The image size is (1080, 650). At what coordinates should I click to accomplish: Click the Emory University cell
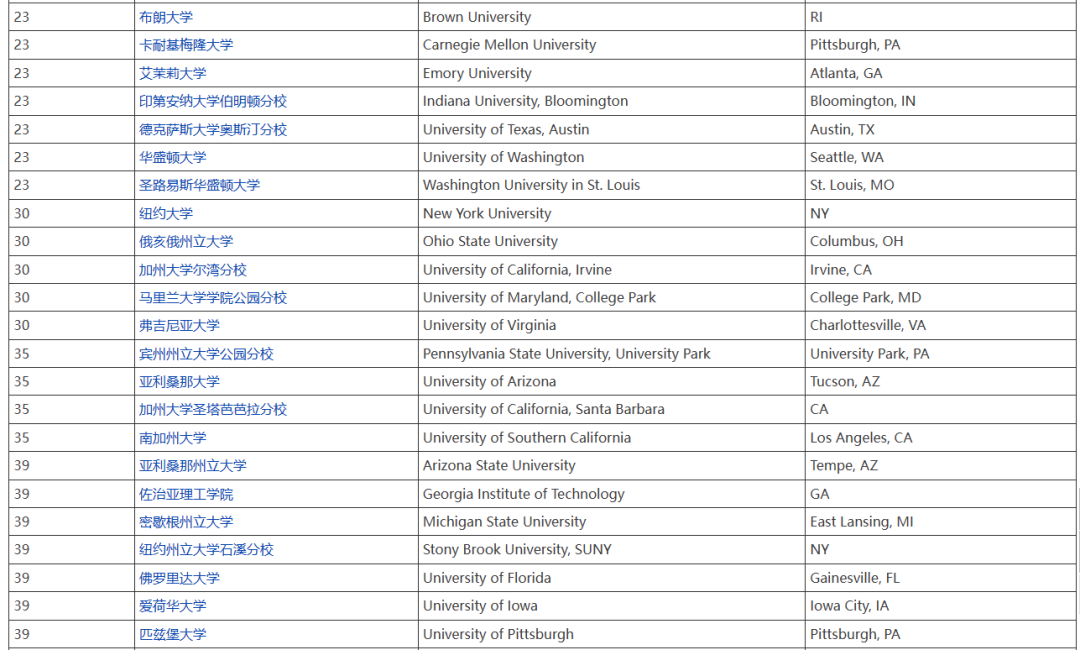tap(612, 73)
